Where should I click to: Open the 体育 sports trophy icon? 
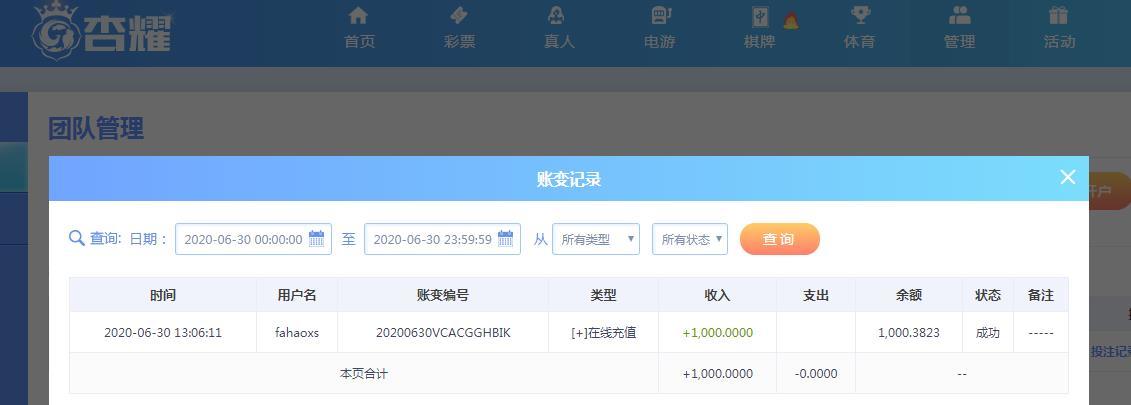[859, 16]
